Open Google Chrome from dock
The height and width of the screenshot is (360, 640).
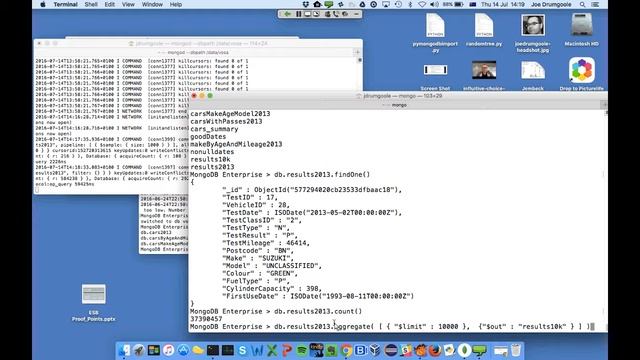point(346,350)
